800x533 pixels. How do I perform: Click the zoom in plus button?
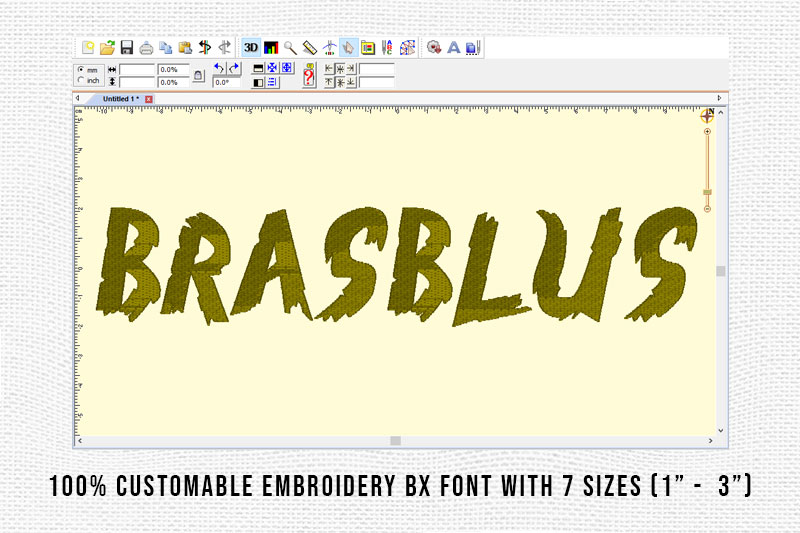tap(707, 132)
